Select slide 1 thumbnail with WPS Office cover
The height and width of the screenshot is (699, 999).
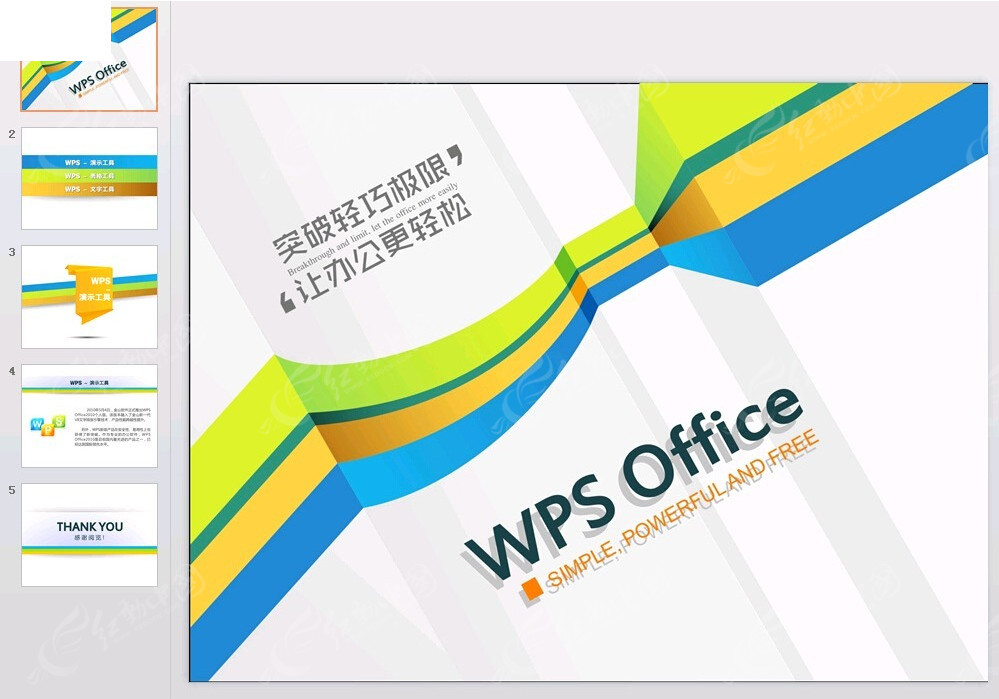coord(89,59)
